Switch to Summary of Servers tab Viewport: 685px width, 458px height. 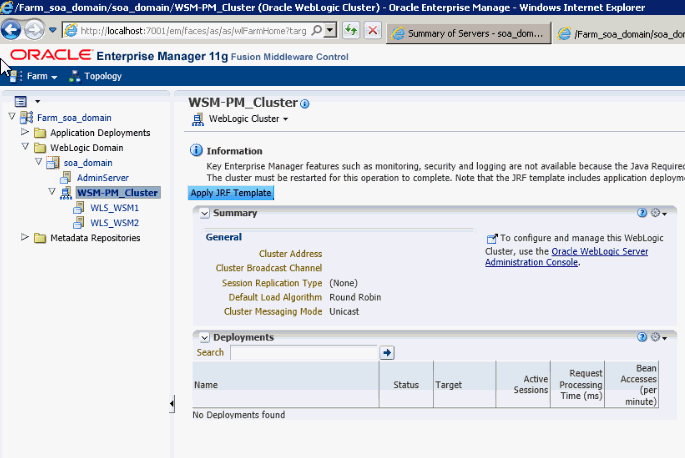coord(469,33)
